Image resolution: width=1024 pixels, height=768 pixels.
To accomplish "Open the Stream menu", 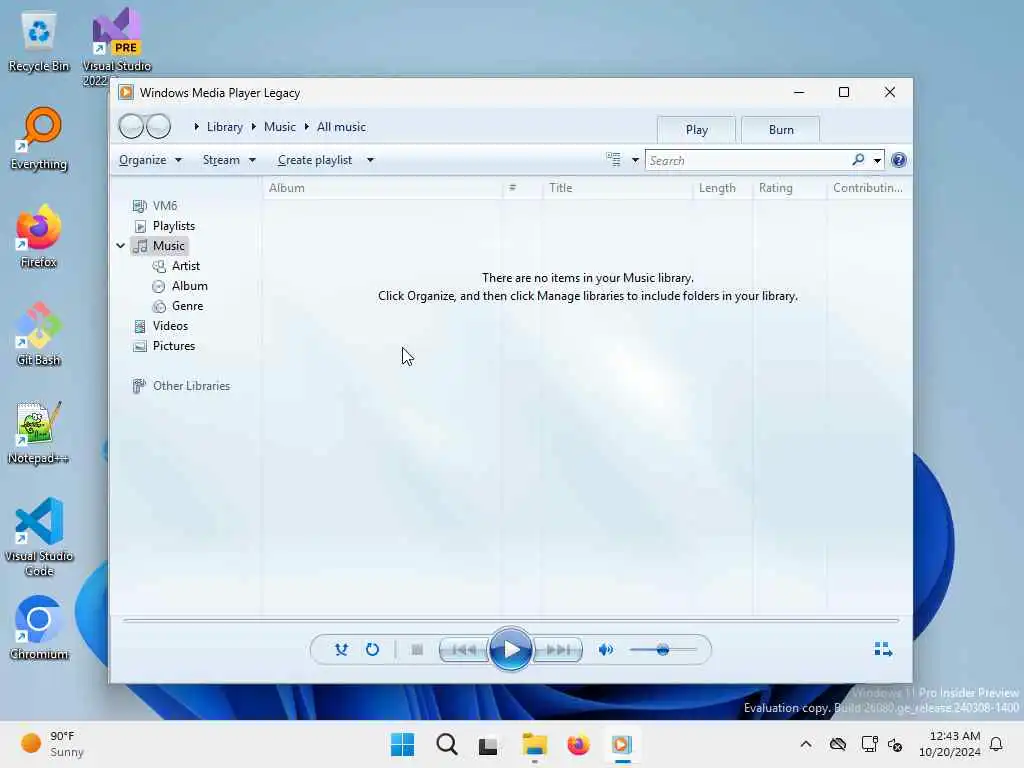I will click(229, 160).
